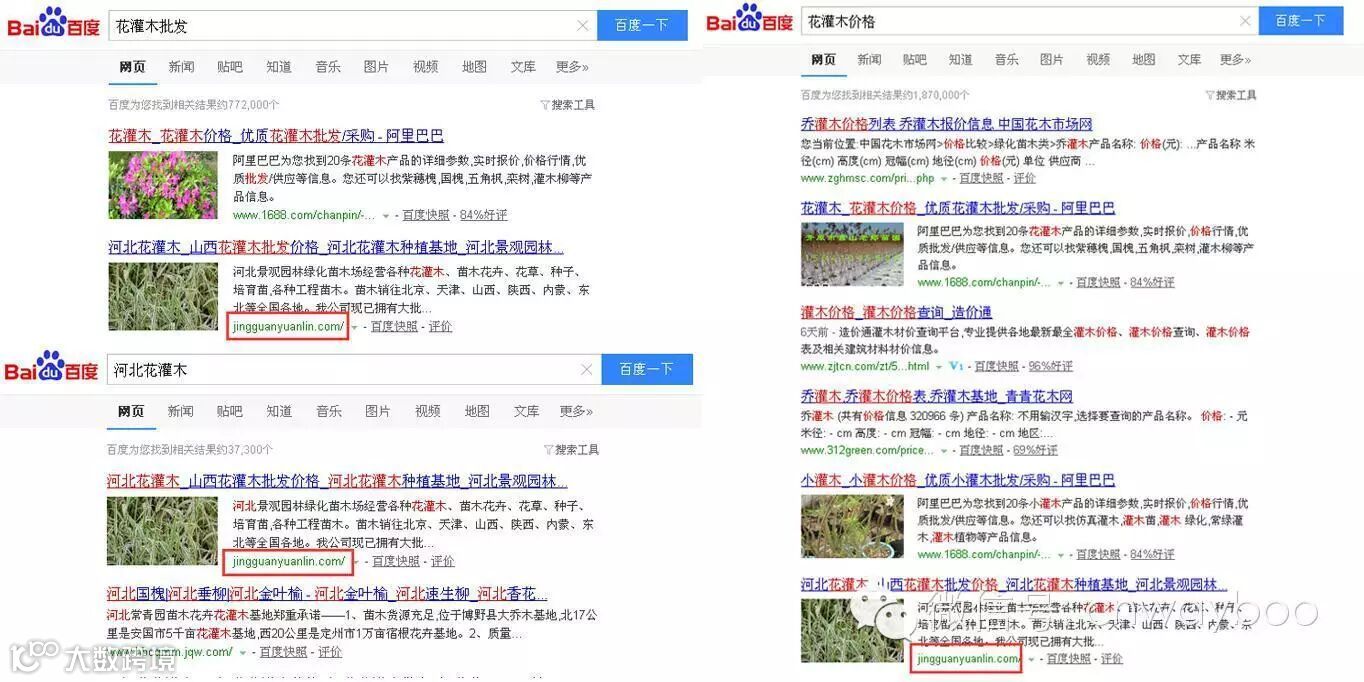Screen dimensions: 1364x682
Task: Click 96%好评 link on 造价通 result
Action: point(1050,367)
